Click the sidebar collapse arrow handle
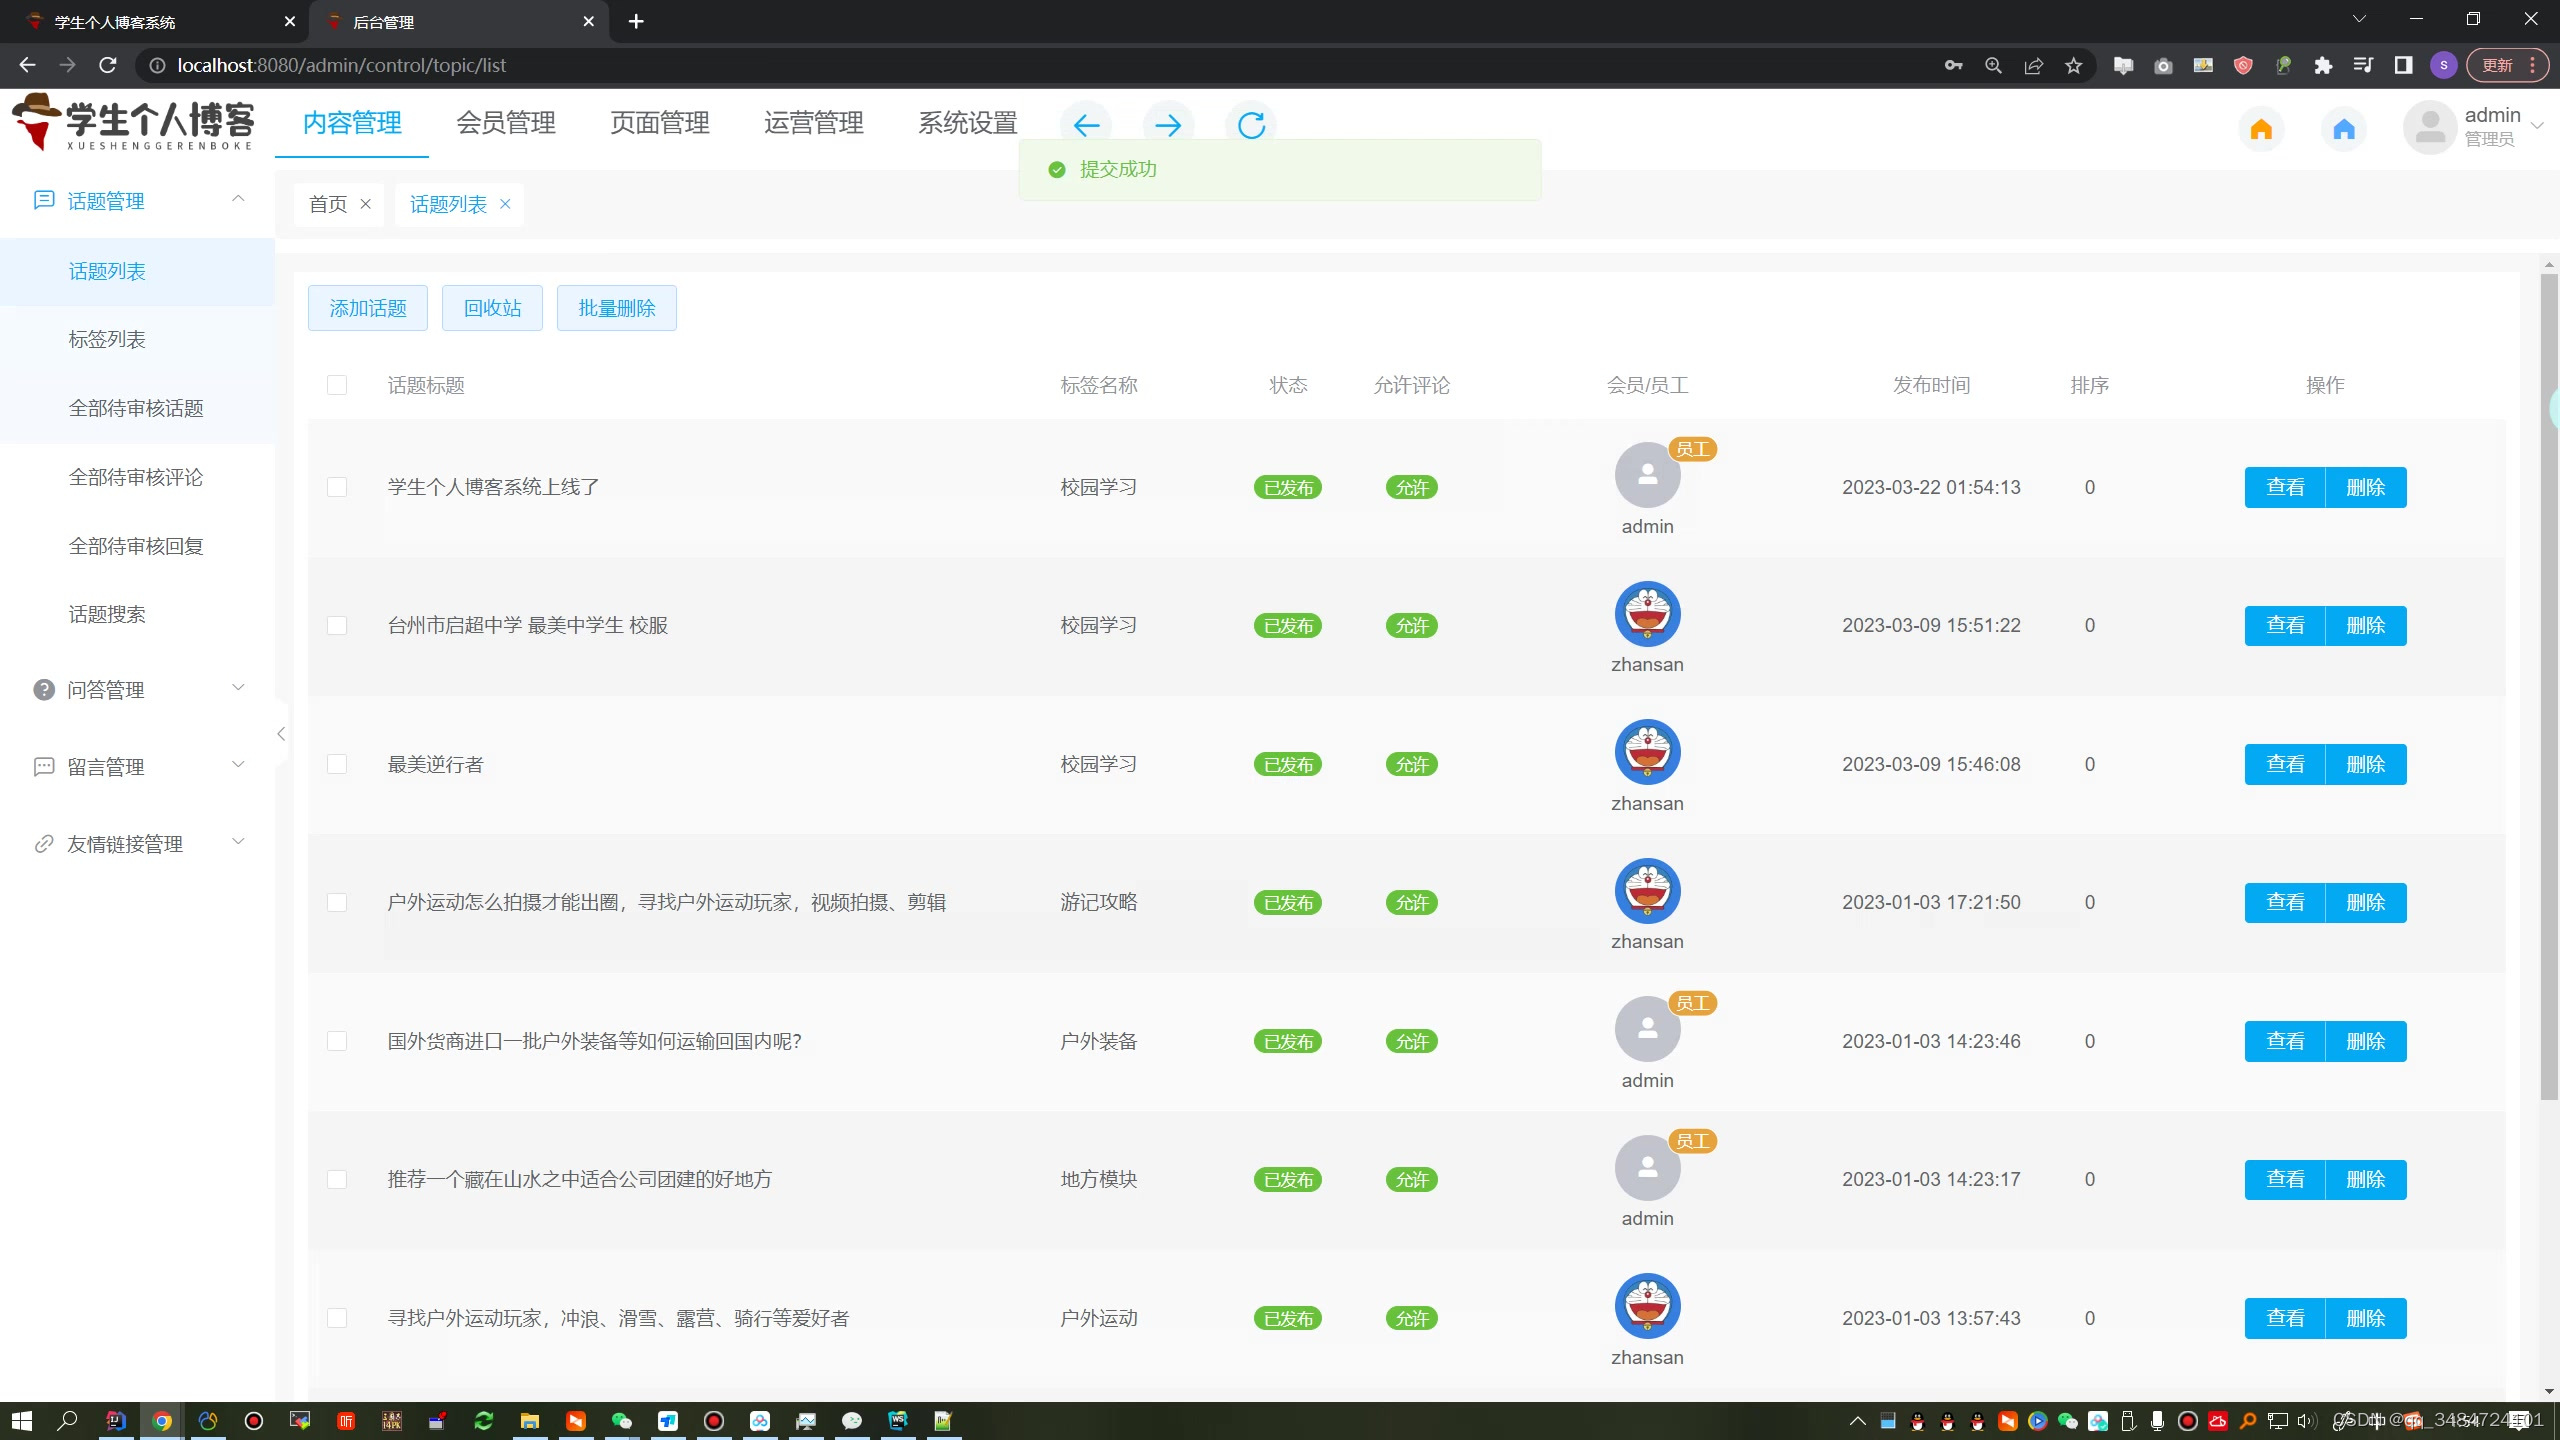Image resolution: width=2560 pixels, height=1440 pixels. (x=281, y=734)
